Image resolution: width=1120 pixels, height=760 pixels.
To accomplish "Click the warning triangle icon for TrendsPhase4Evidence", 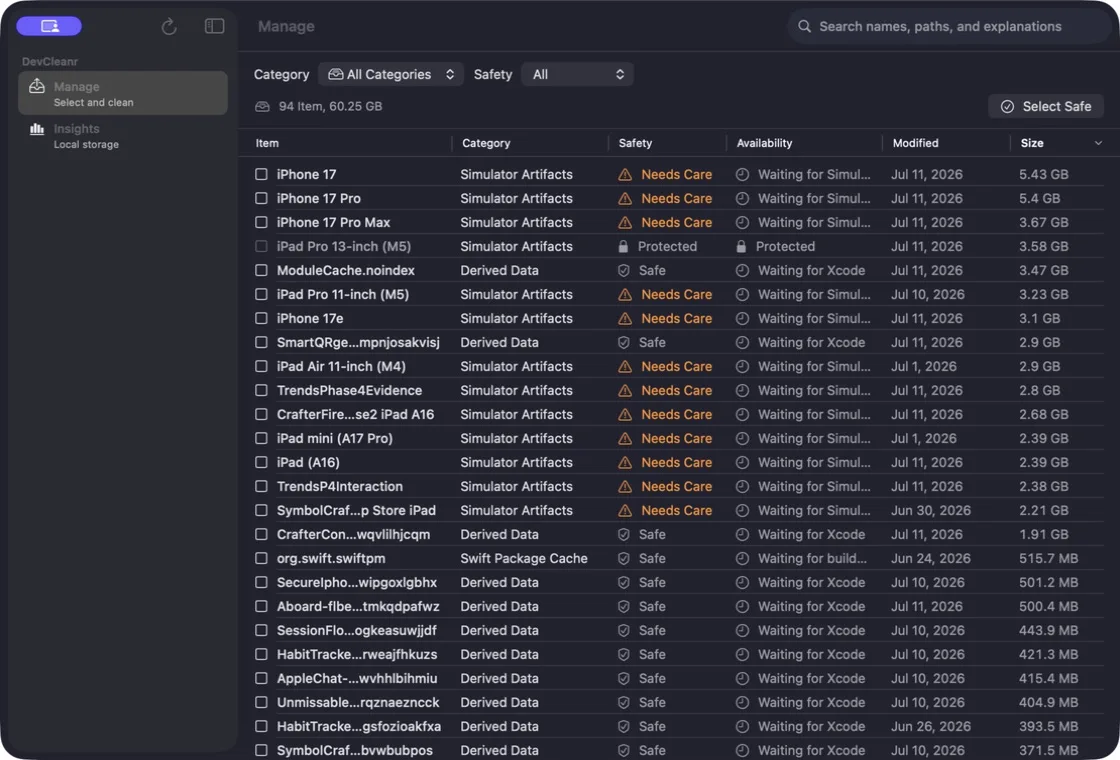I will (625, 391).
